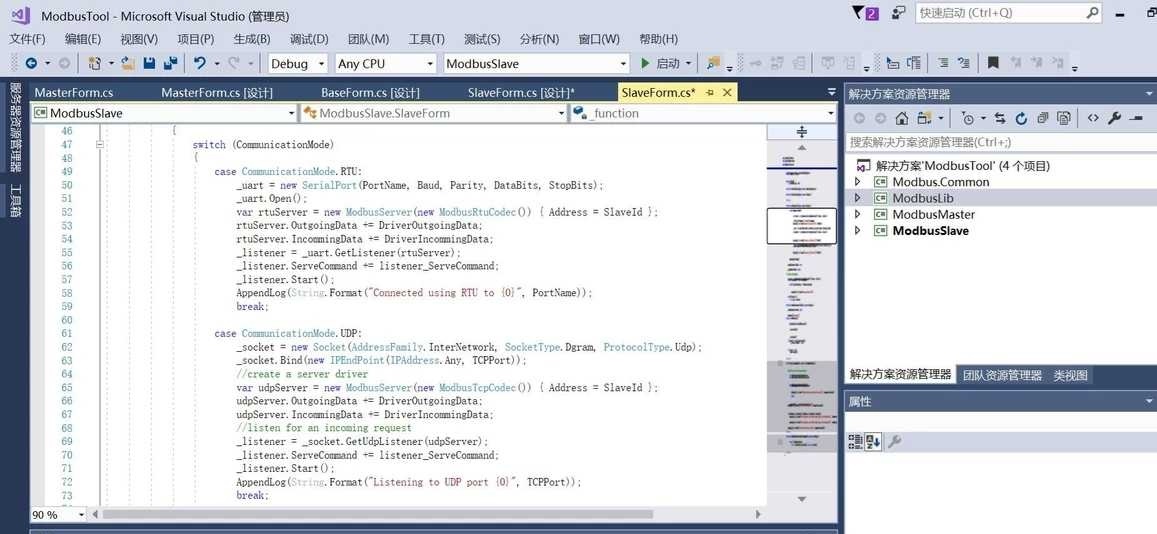Viewport: 1157px width, 534px height.
Task: Open the 调试(D) menu
Action: pos(309,39)
